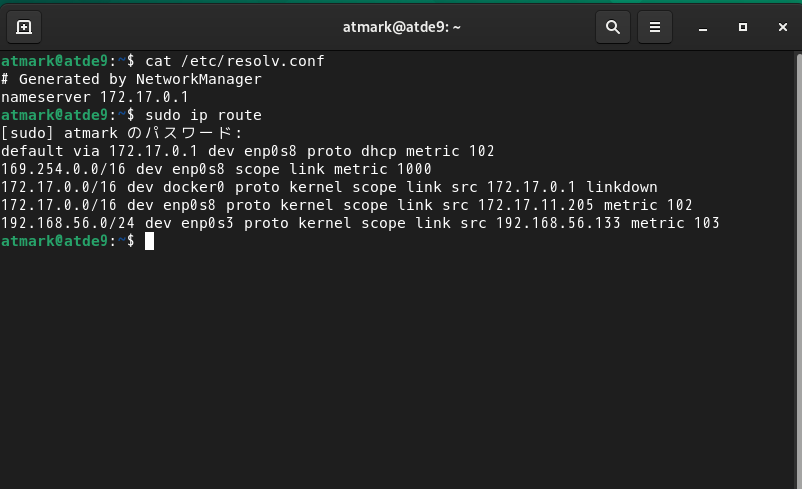Screen dimensions: 802x489
Task: Click the atmark@atde9 window title
Action: pyautogui.click(x=402, y=27)
